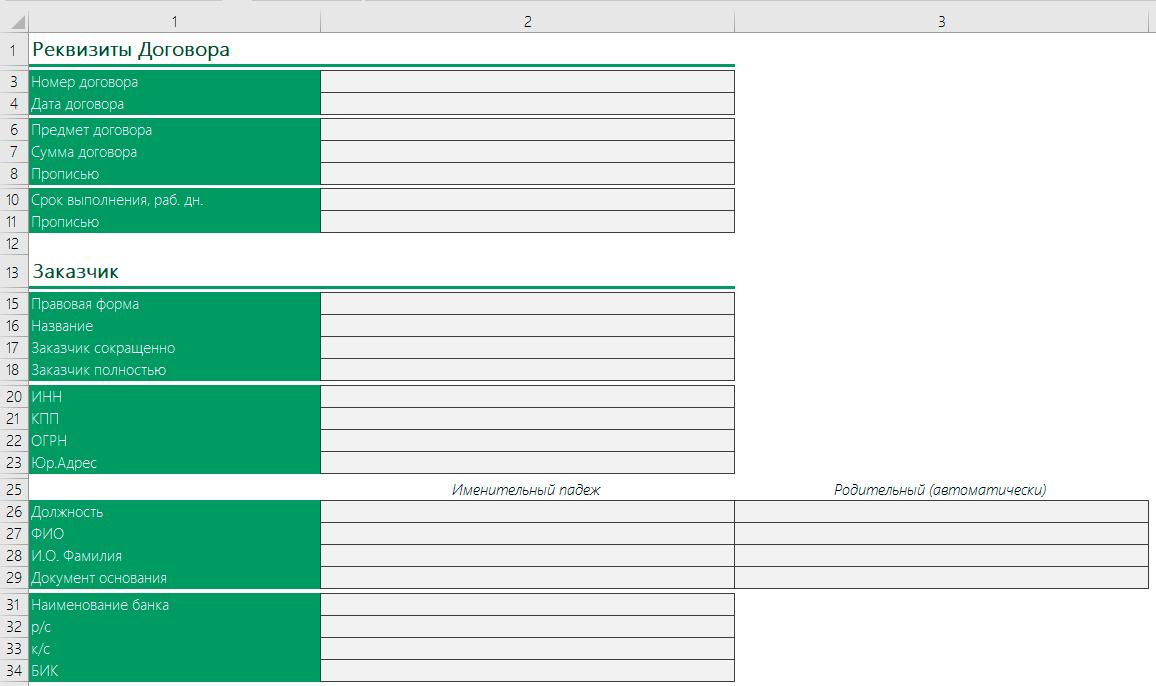Click the 'Прописью' label in row 11
This screenshot has height=686, width=1156.
[x=65, y=222]
